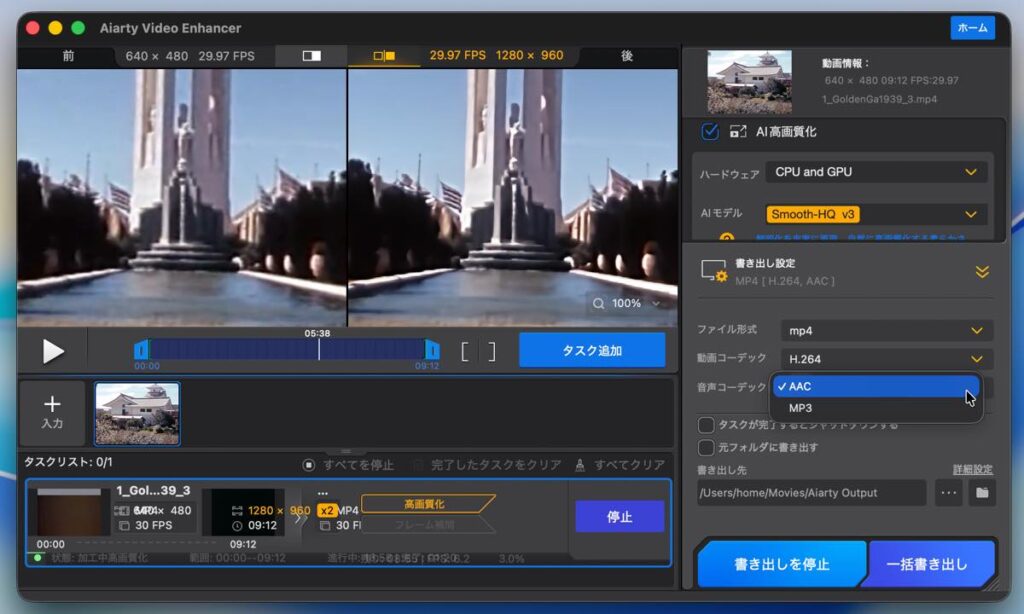The image size is (1024, 614).
Task: Click the output path field /Users/home/Movies/Aiarty Output
Action: pyautogui.click(x=811, y=493)
